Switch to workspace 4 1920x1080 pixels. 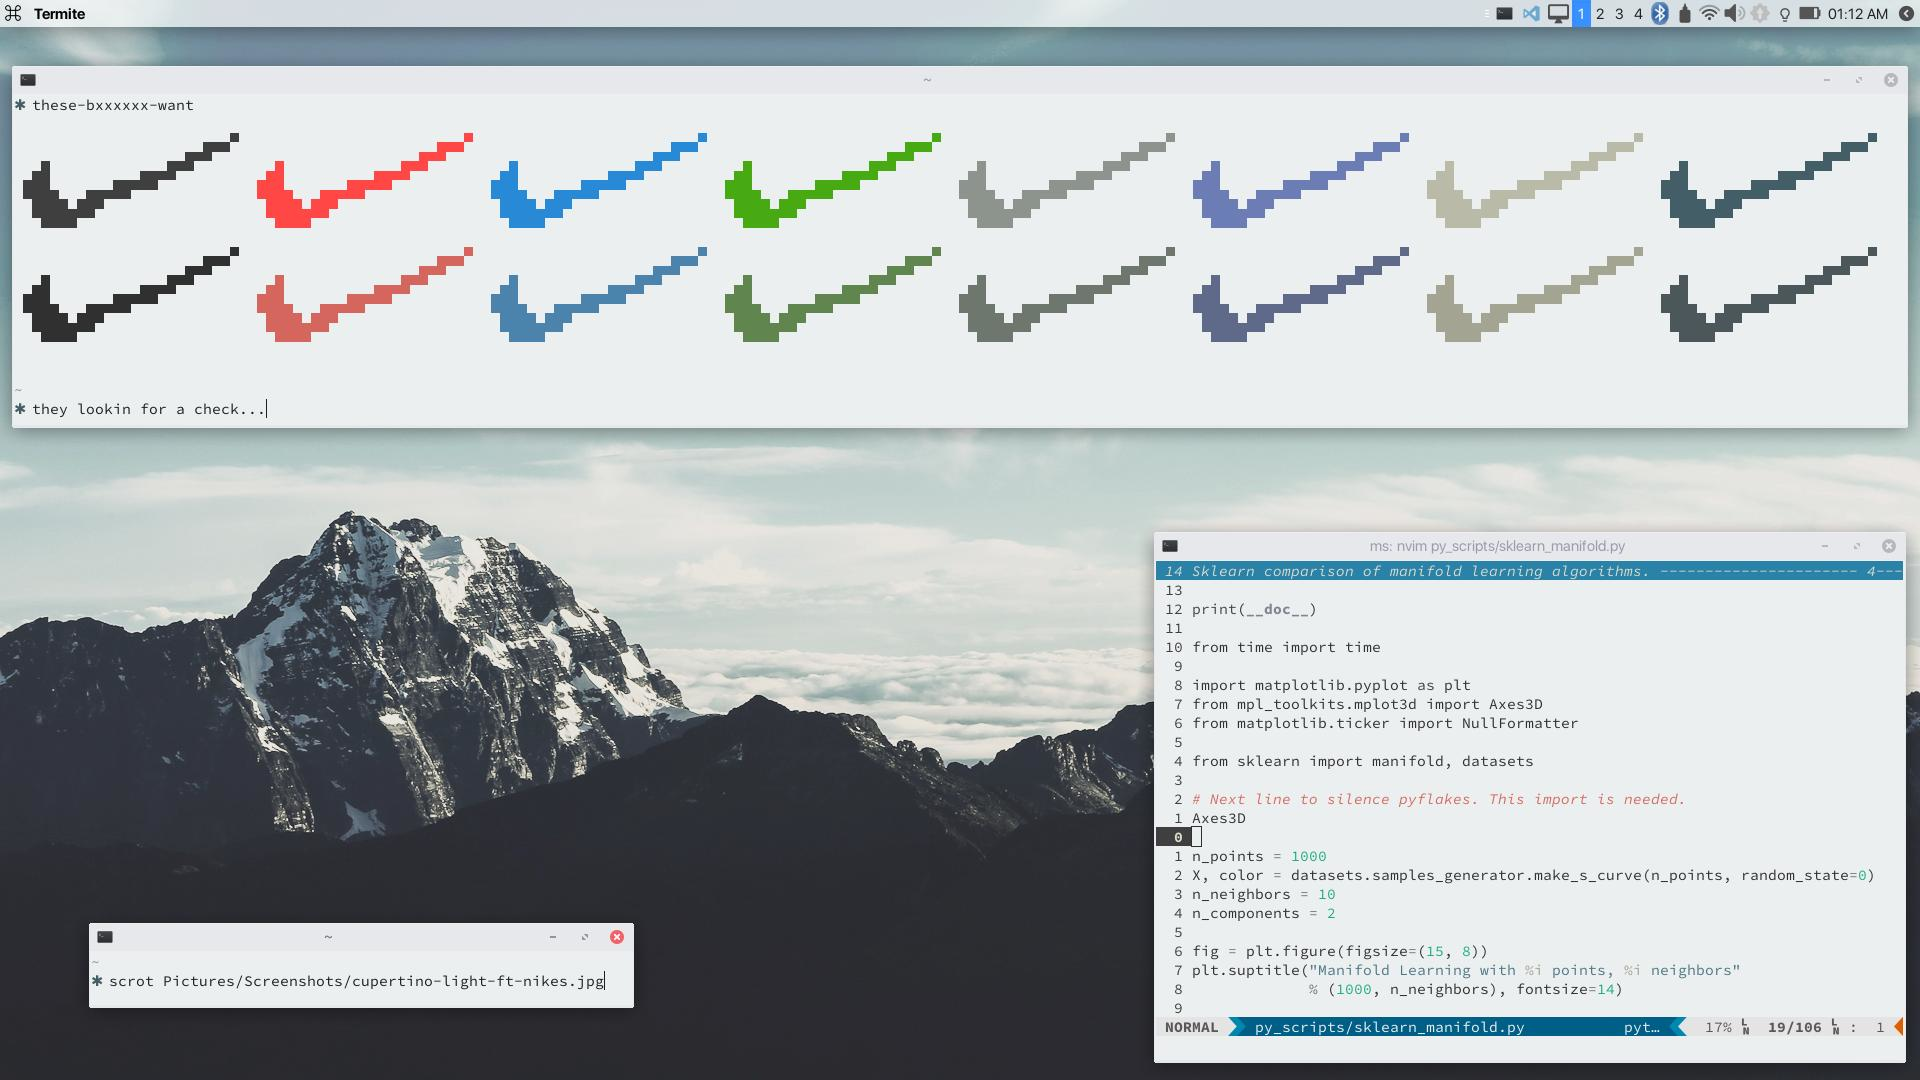pyautogui.click(x=1638, y=13)
